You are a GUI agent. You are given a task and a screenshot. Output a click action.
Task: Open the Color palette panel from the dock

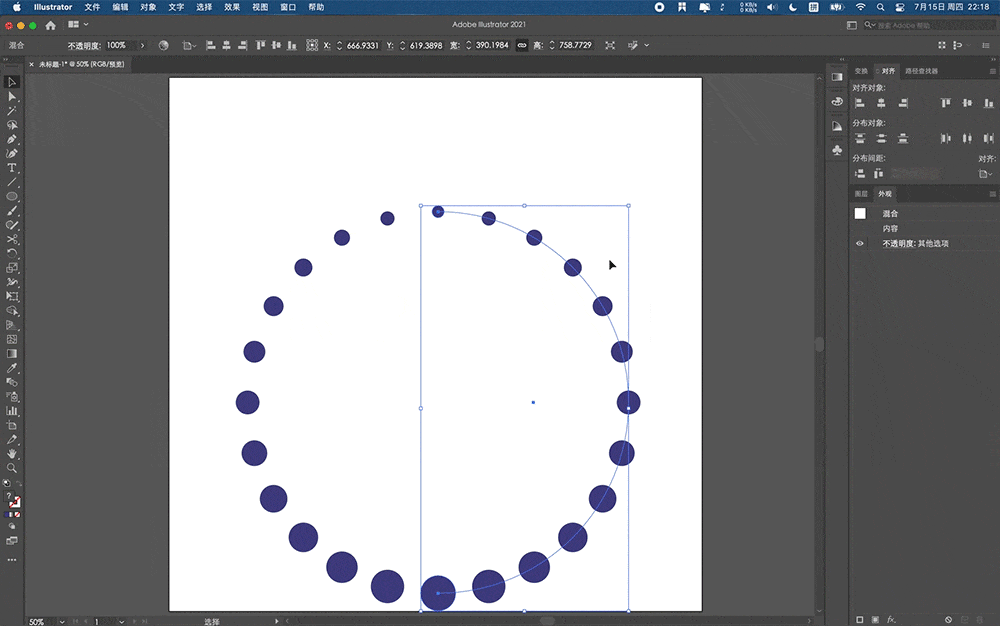[x=837, y=101]
